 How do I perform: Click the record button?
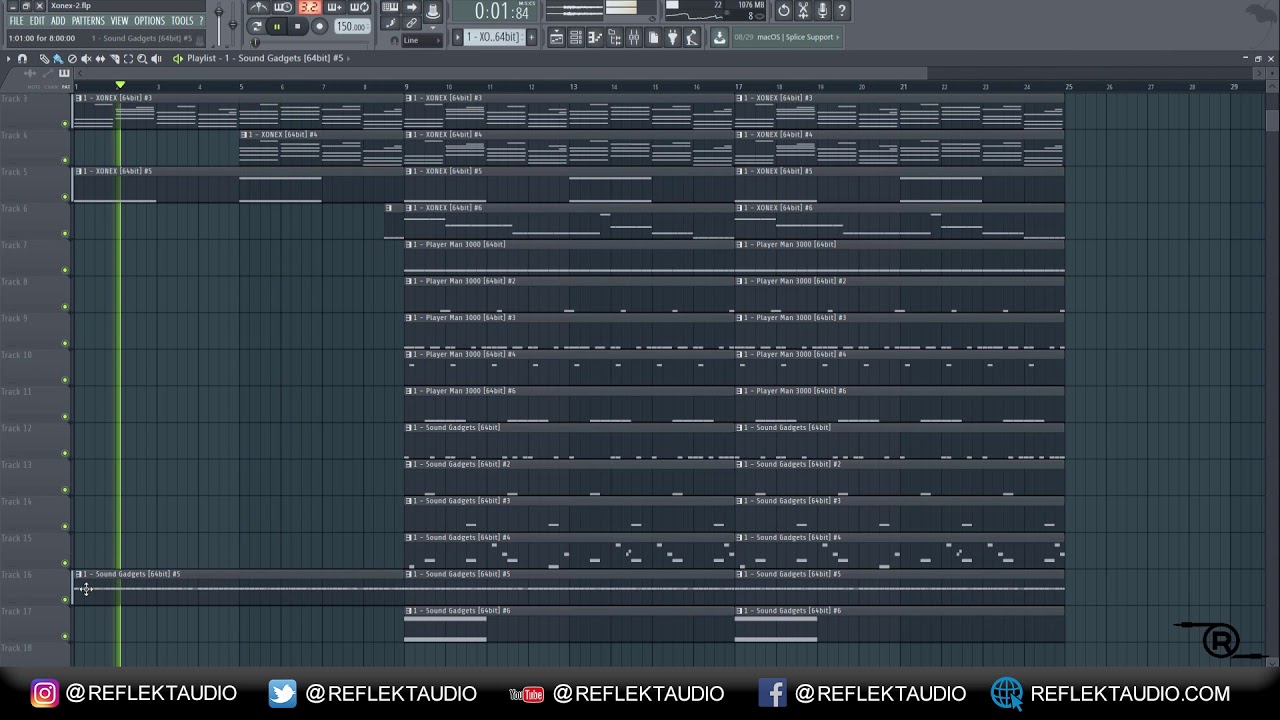320,27
